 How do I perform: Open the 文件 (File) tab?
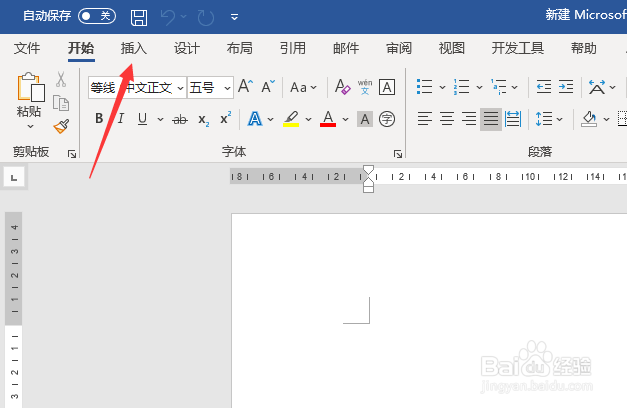27,48
